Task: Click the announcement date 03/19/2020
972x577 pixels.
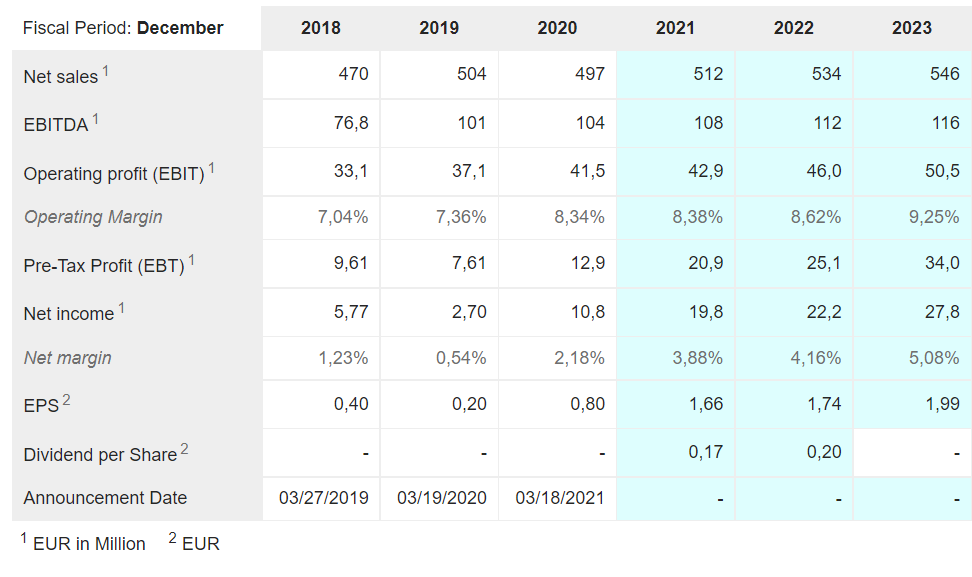Action: click(441, 498)
